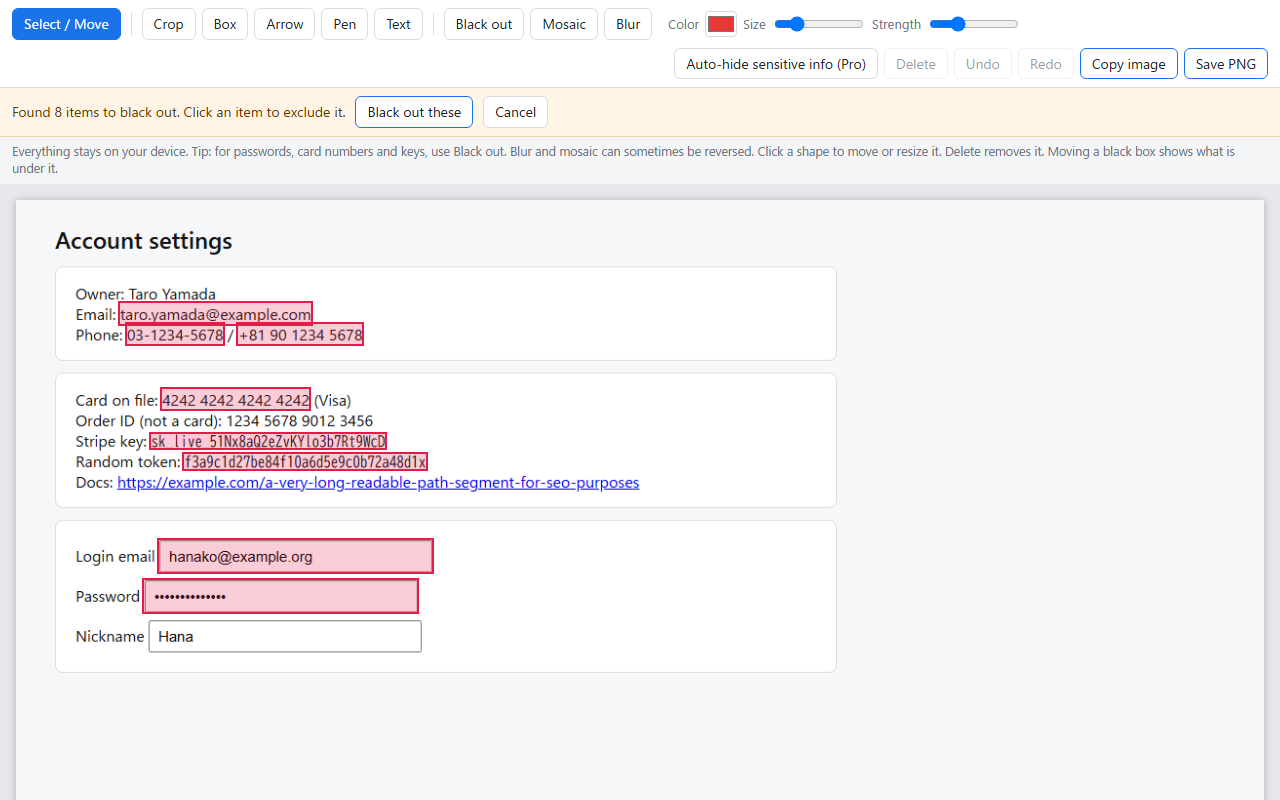1280x800 pixels.
Task: Exclude the Random token highlight
Action: [305, 462]
